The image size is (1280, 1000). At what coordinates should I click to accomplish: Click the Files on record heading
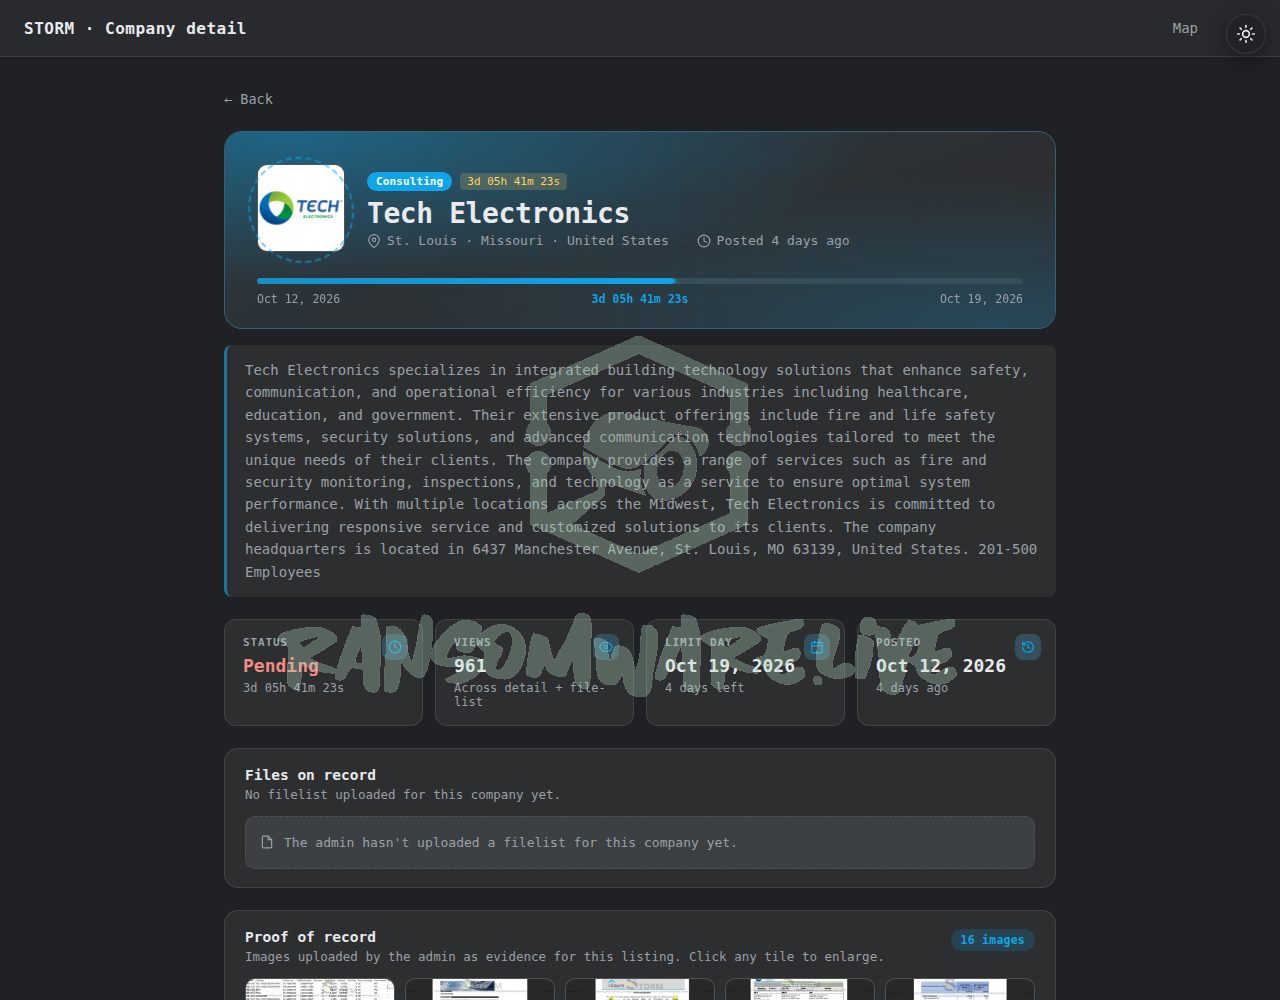pyautogui.click(x=310, y=775)
